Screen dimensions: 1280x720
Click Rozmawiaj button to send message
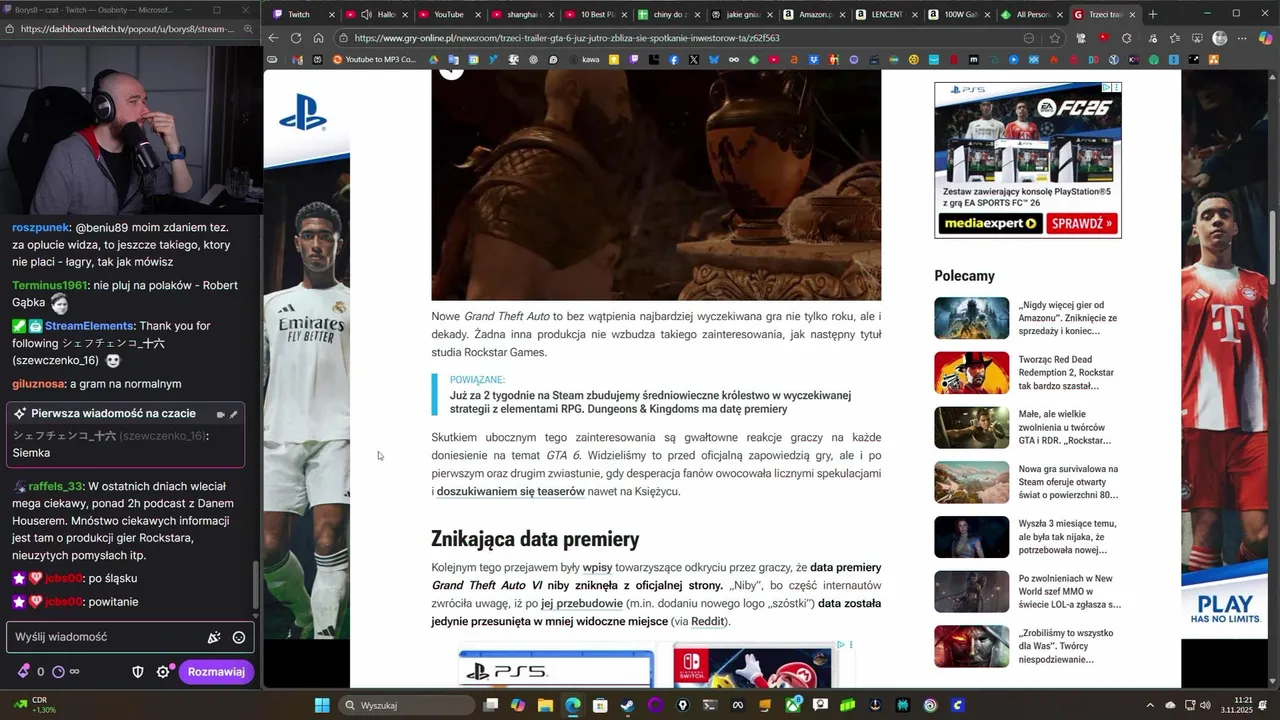(216, 672)
